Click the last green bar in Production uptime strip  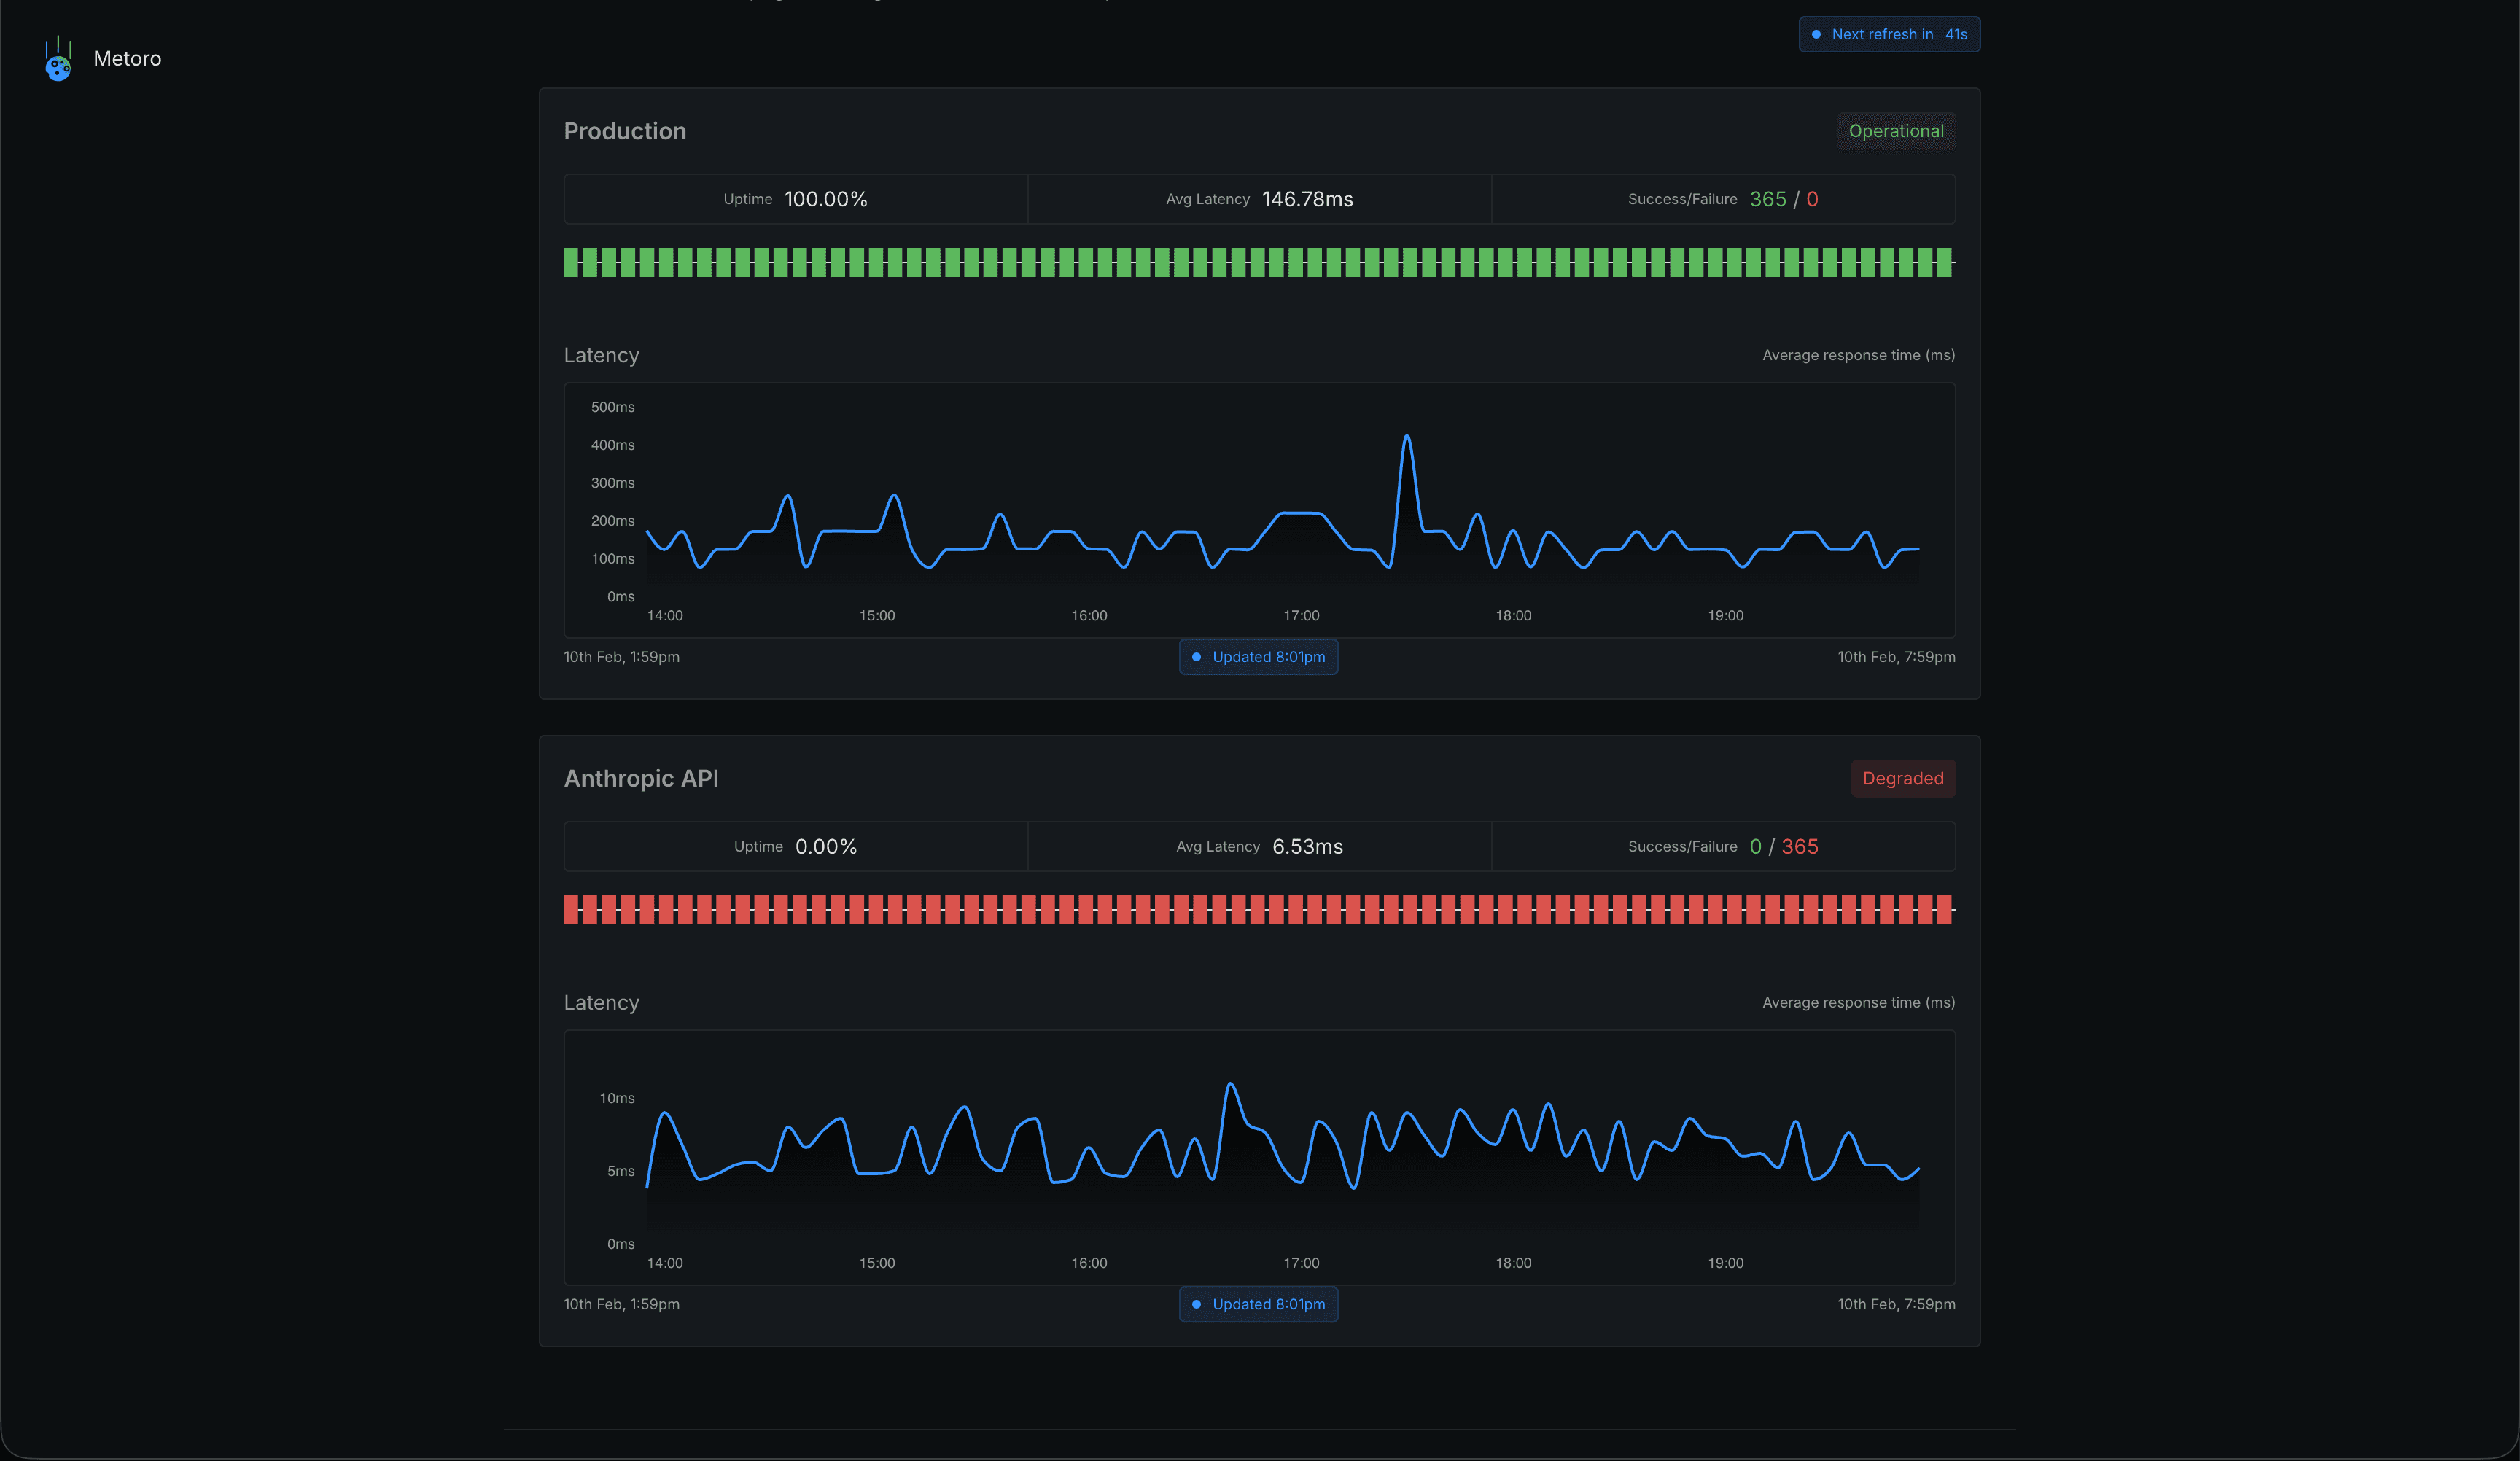click(1945, 262)
